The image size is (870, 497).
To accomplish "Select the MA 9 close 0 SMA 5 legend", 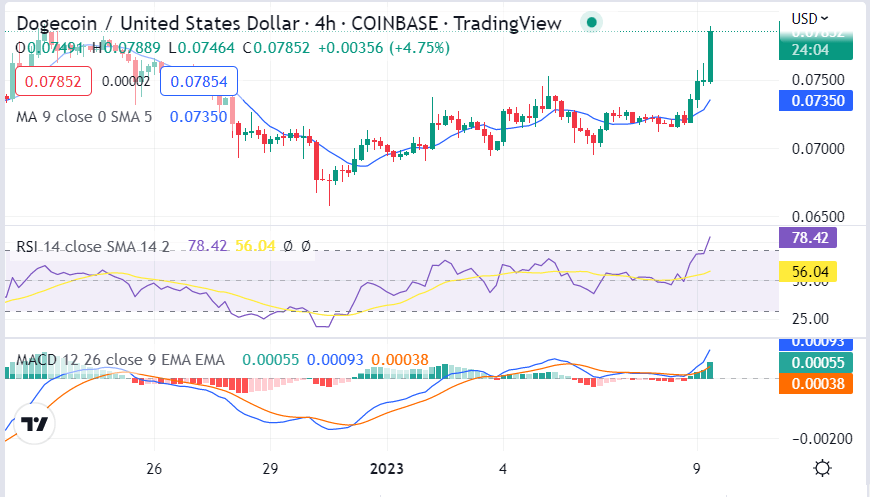I will coord(84,117).
